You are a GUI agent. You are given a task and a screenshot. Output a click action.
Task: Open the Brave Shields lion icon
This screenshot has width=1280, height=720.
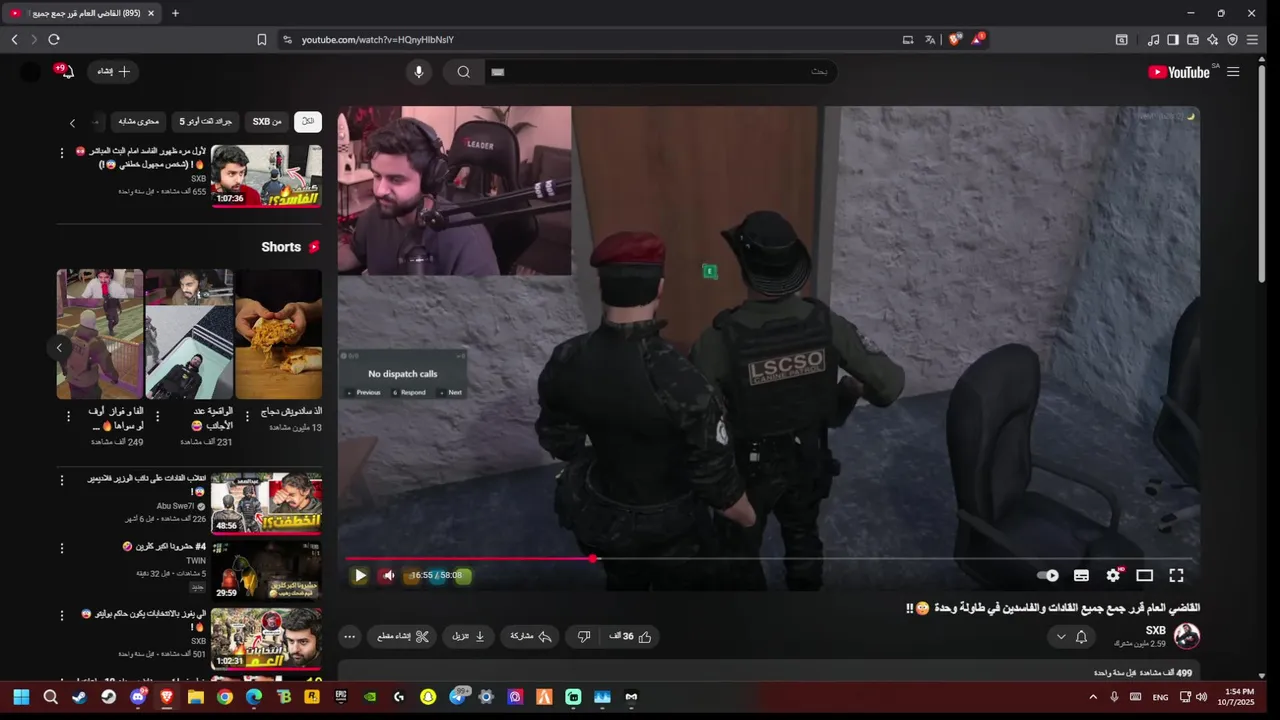955,40
